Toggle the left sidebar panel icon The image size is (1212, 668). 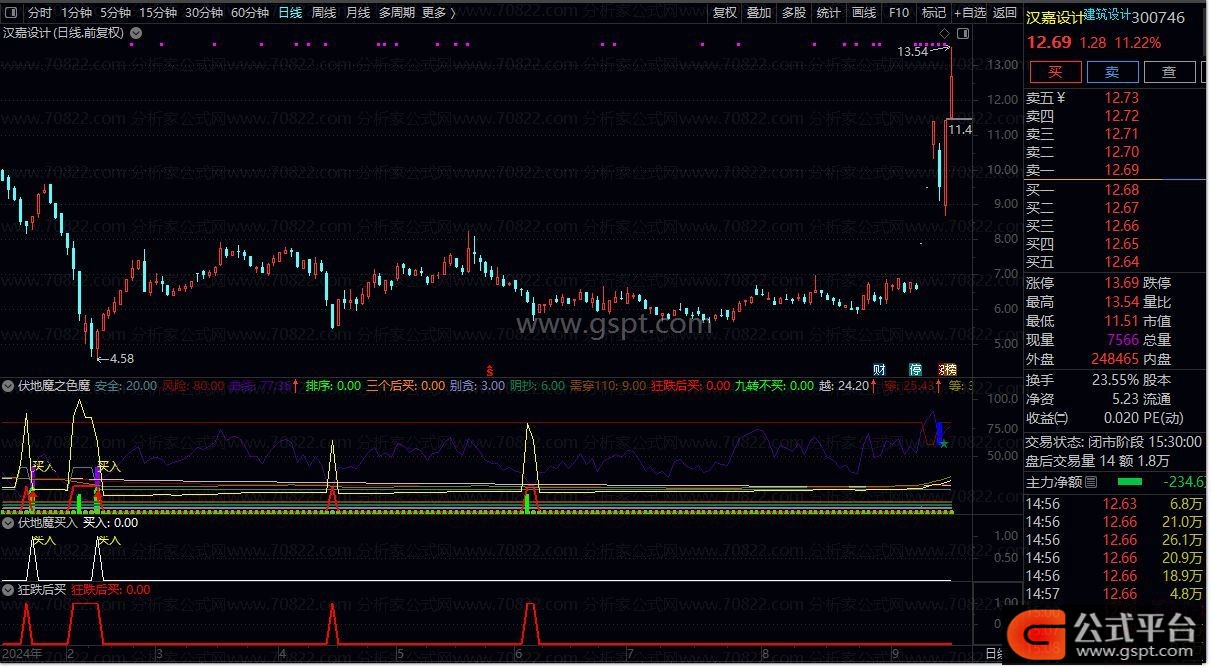10,12
